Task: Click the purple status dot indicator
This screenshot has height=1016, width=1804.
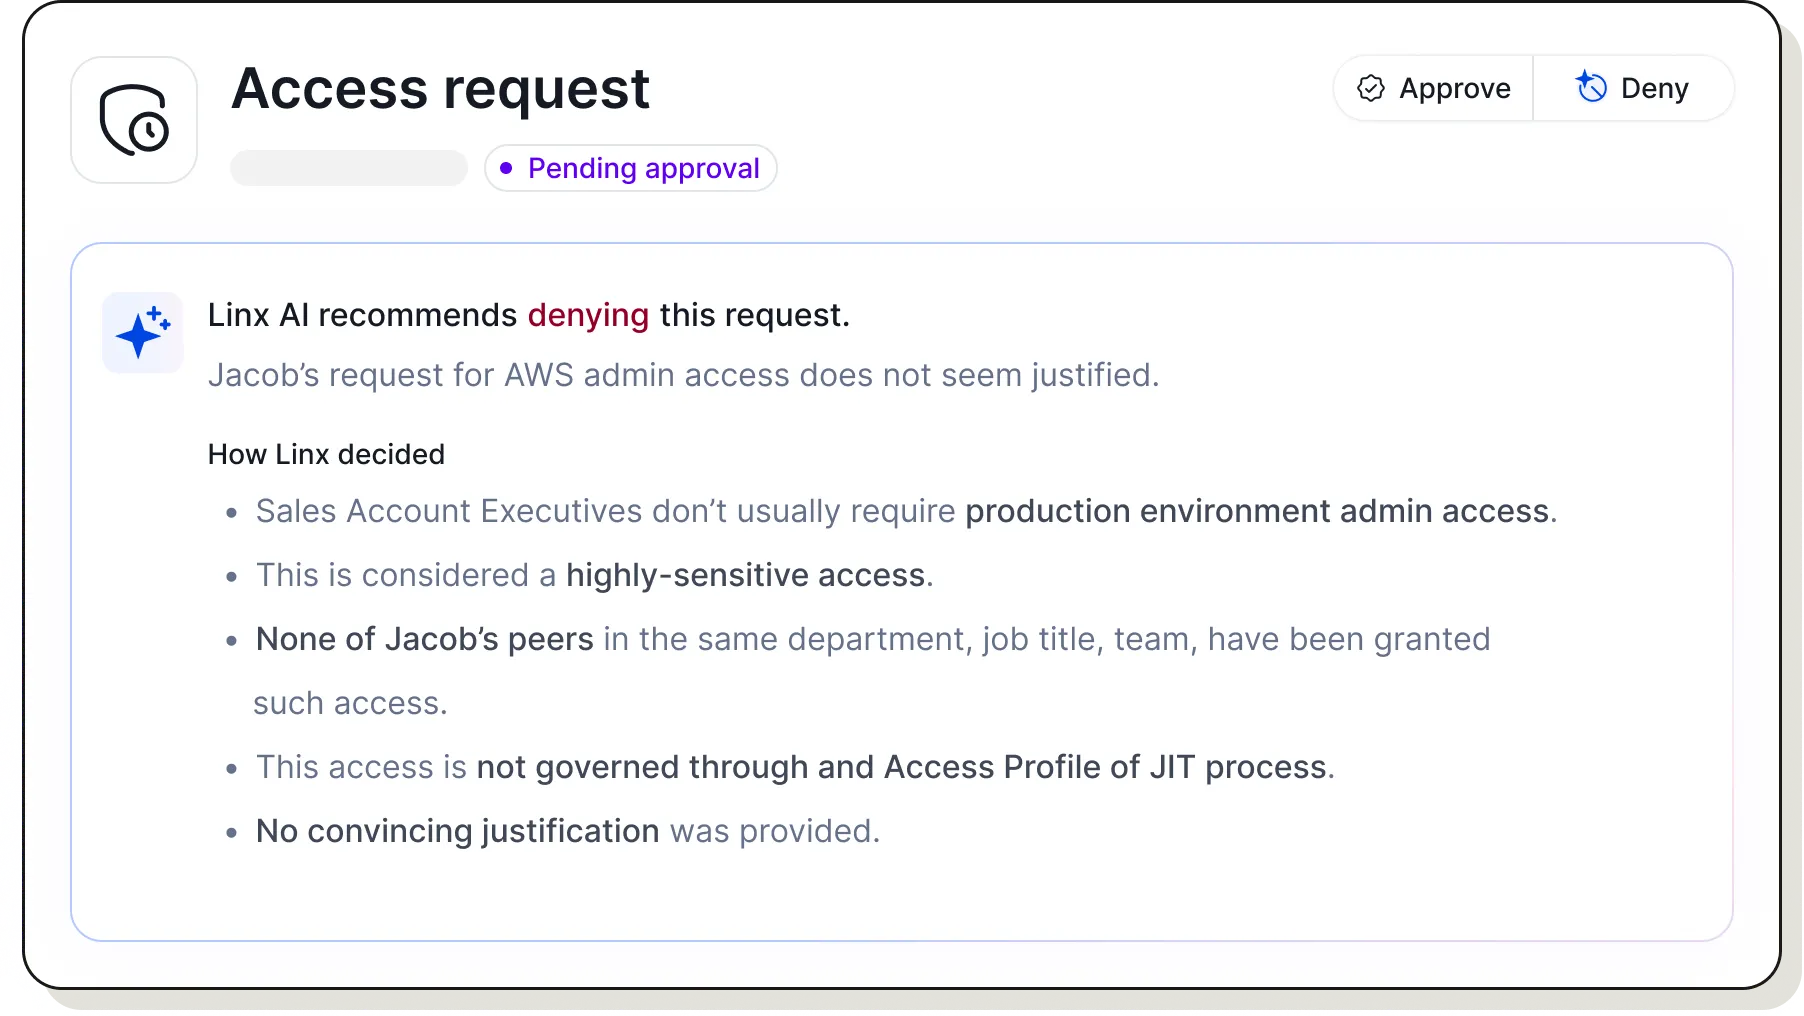Action: tap(508, 168)
